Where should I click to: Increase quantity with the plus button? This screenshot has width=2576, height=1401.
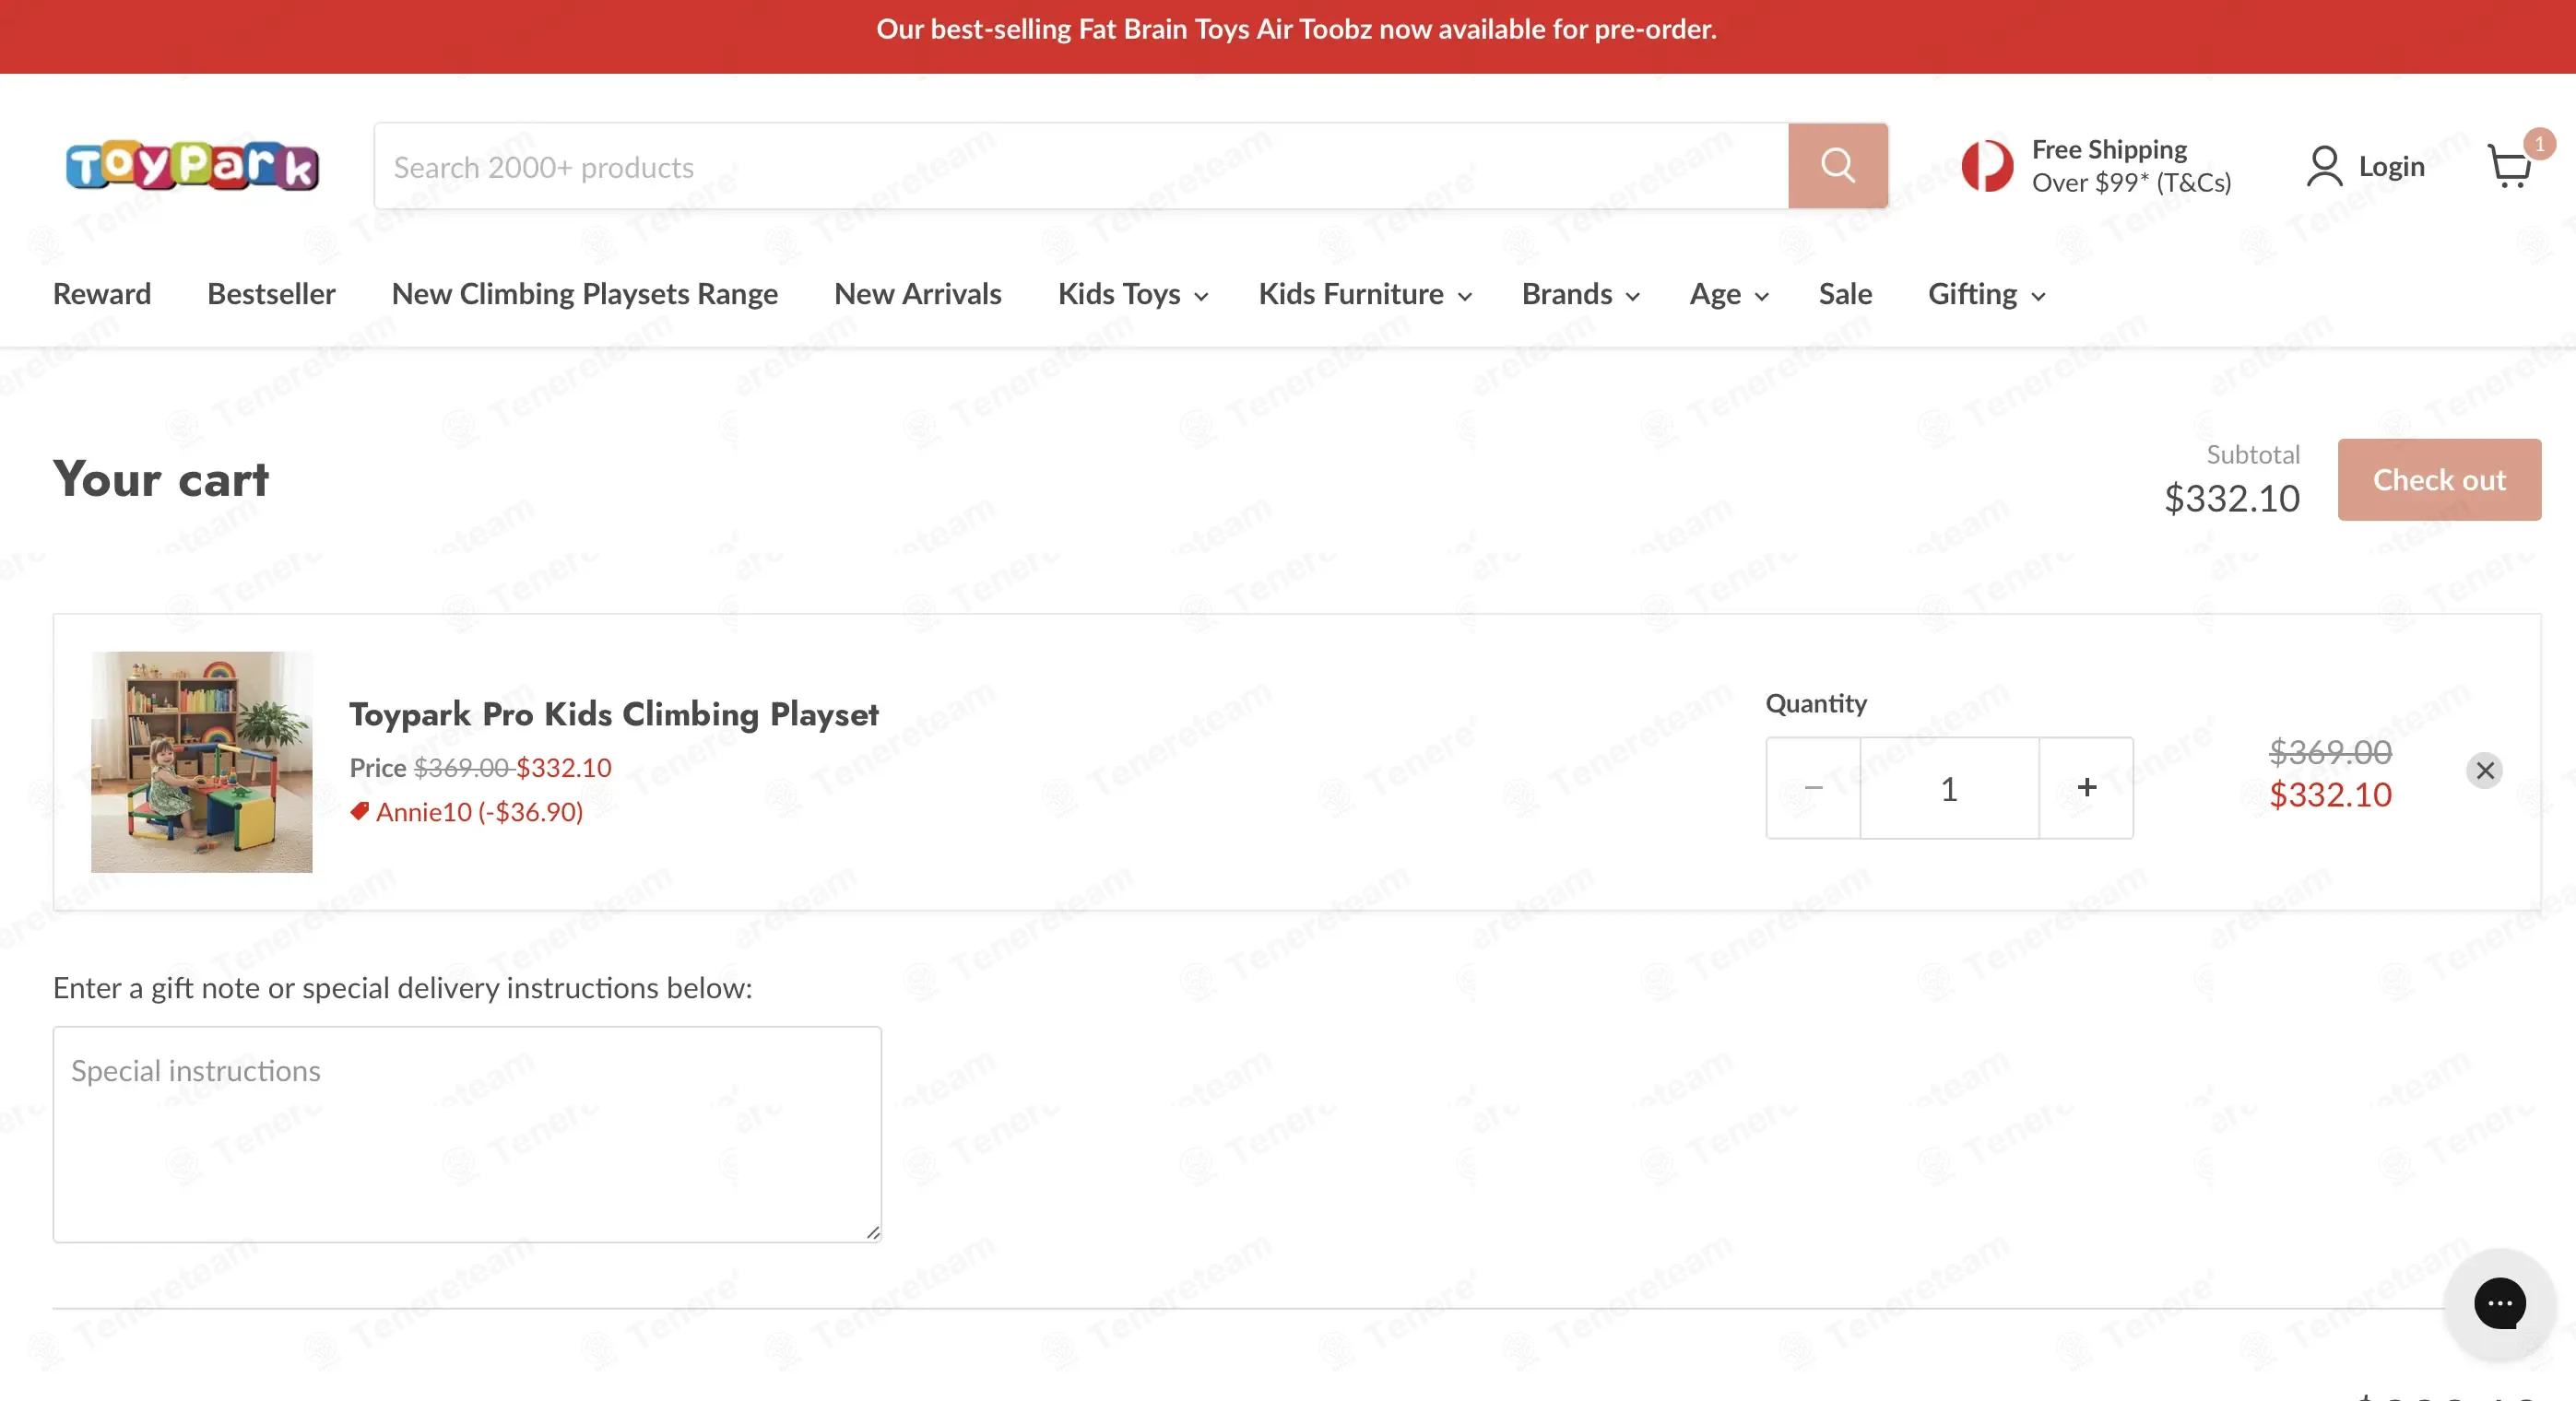coord(2086,788)
